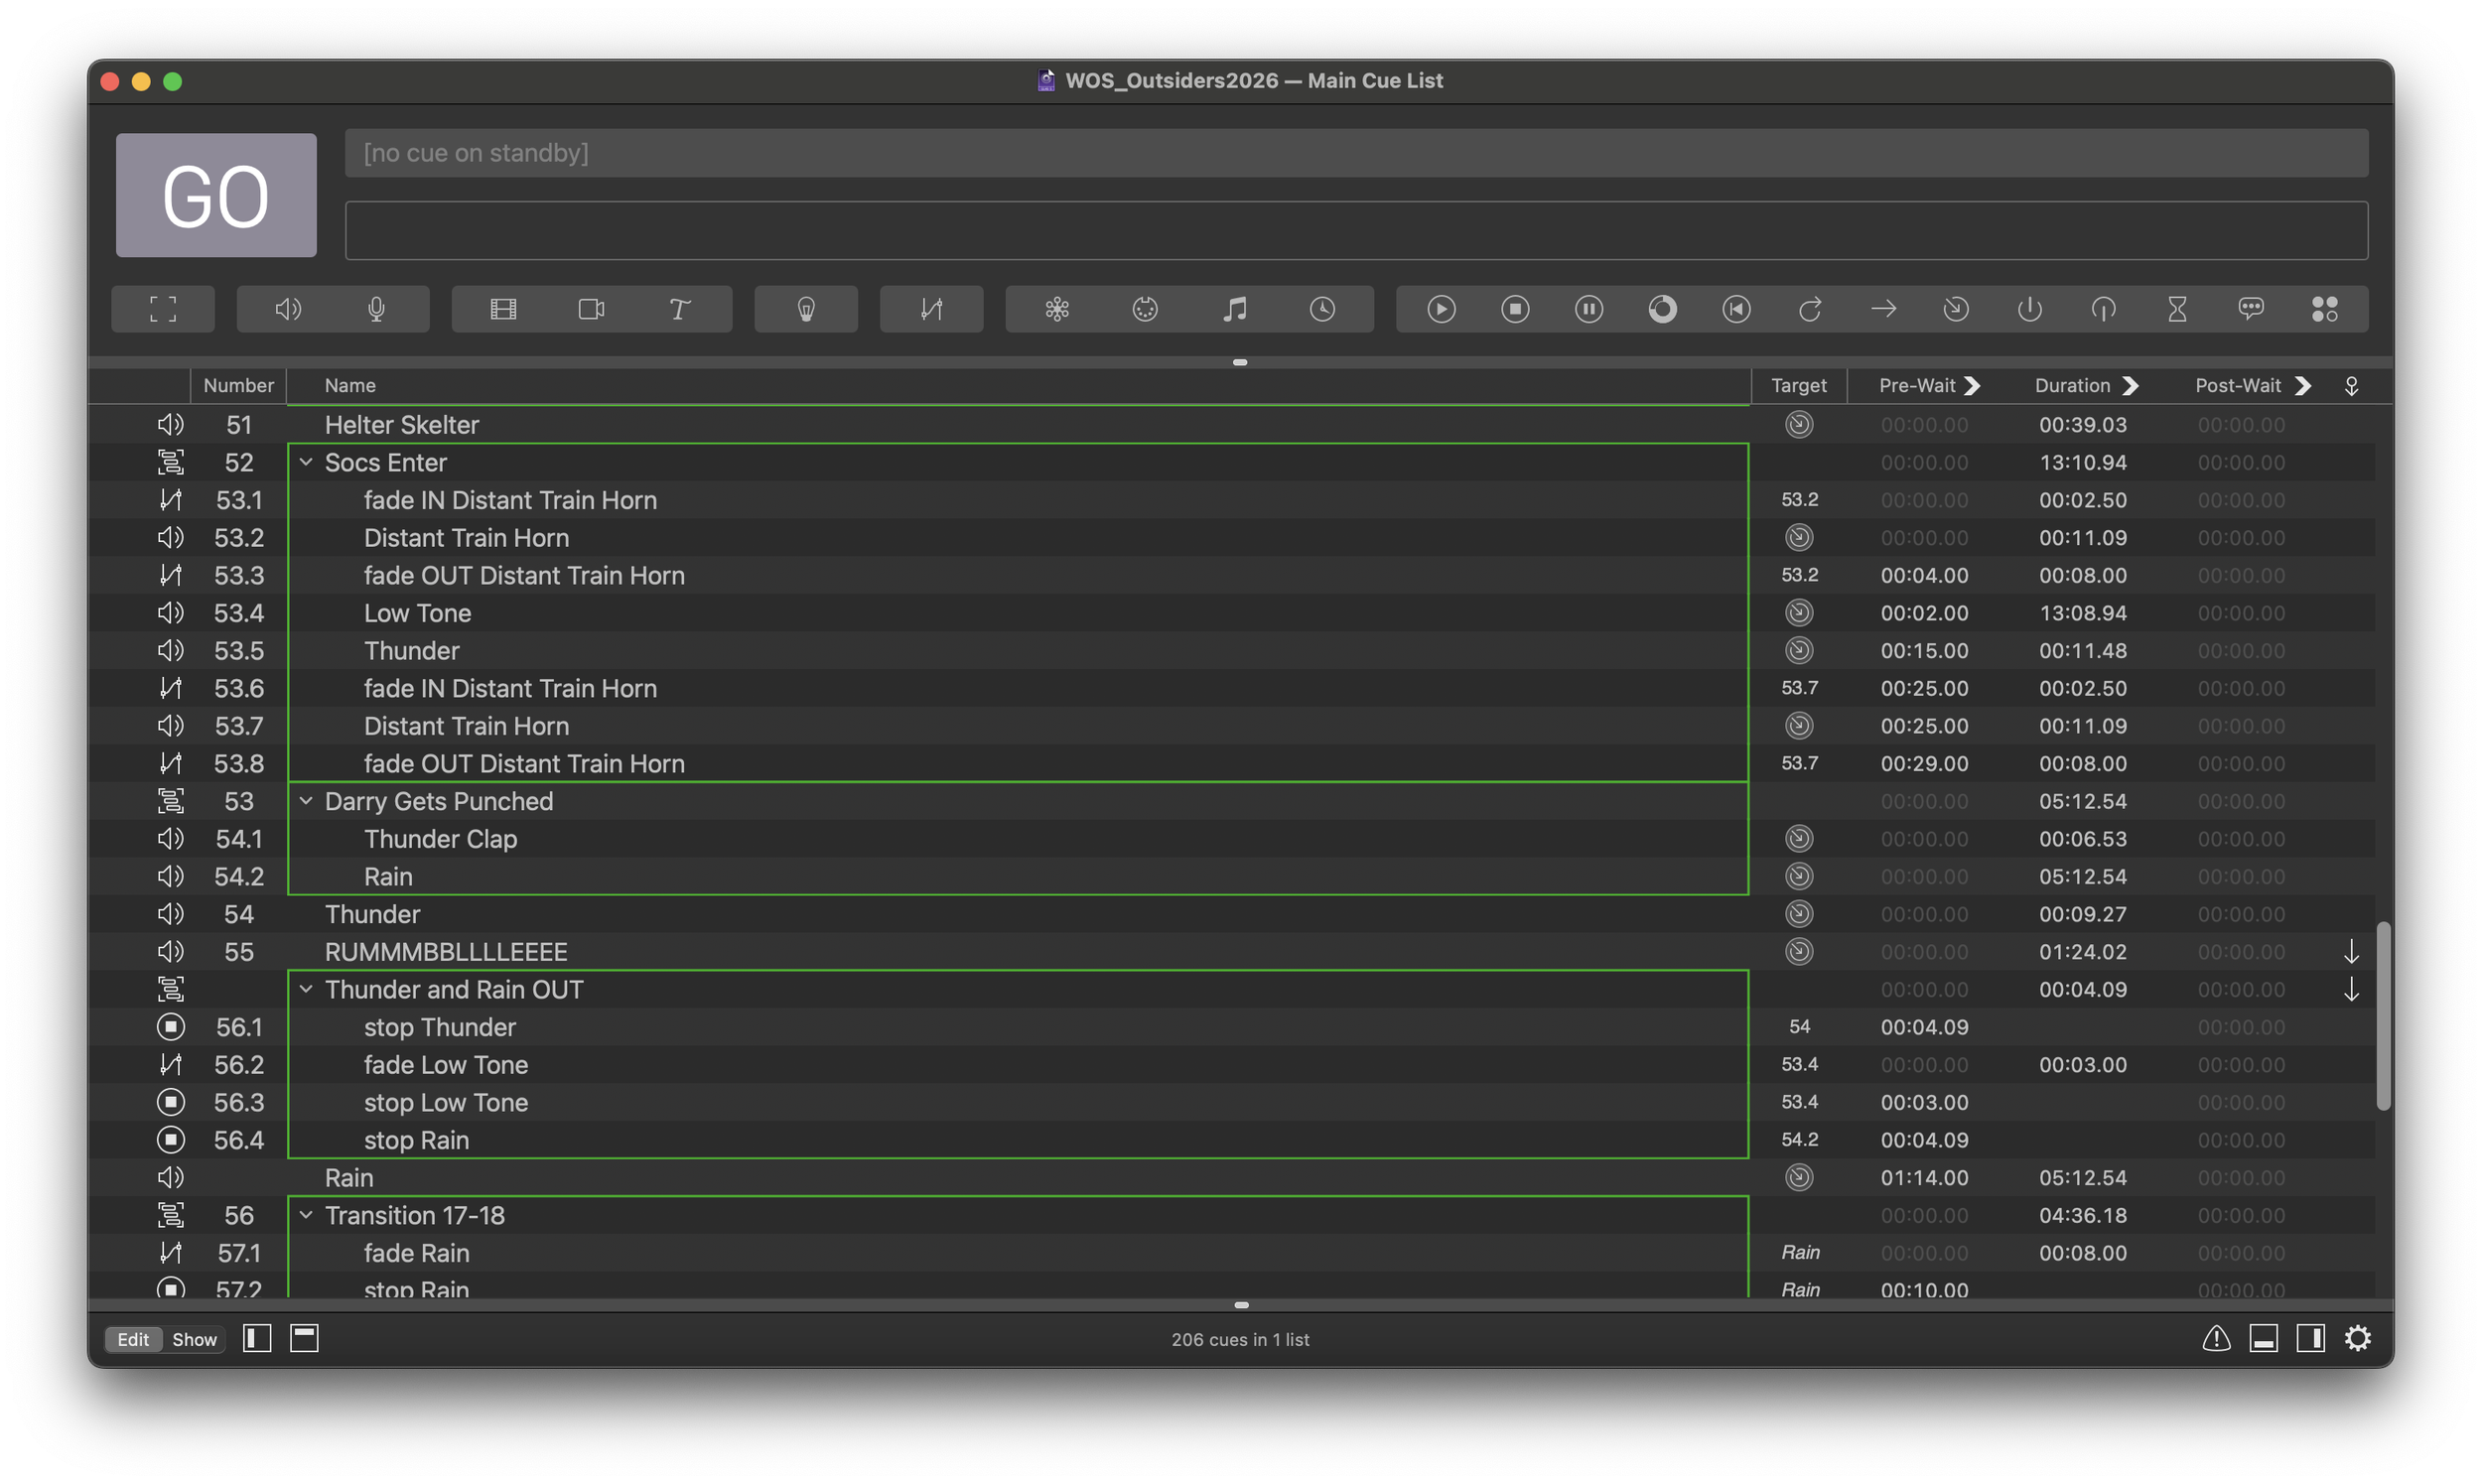Switch to Show mode
This screenshot has width=2482, height=1484.
194,1339
